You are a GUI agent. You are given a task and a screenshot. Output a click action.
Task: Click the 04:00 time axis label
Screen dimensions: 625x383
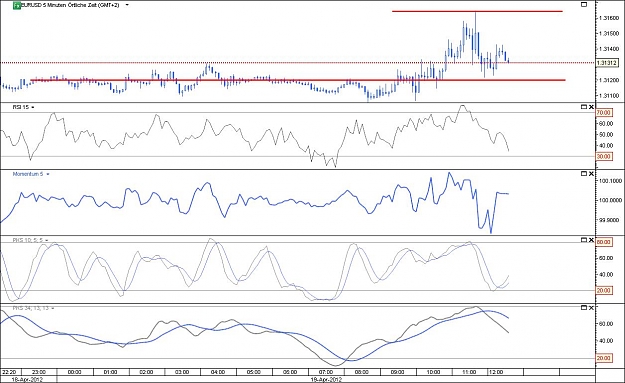click(218, 372)
